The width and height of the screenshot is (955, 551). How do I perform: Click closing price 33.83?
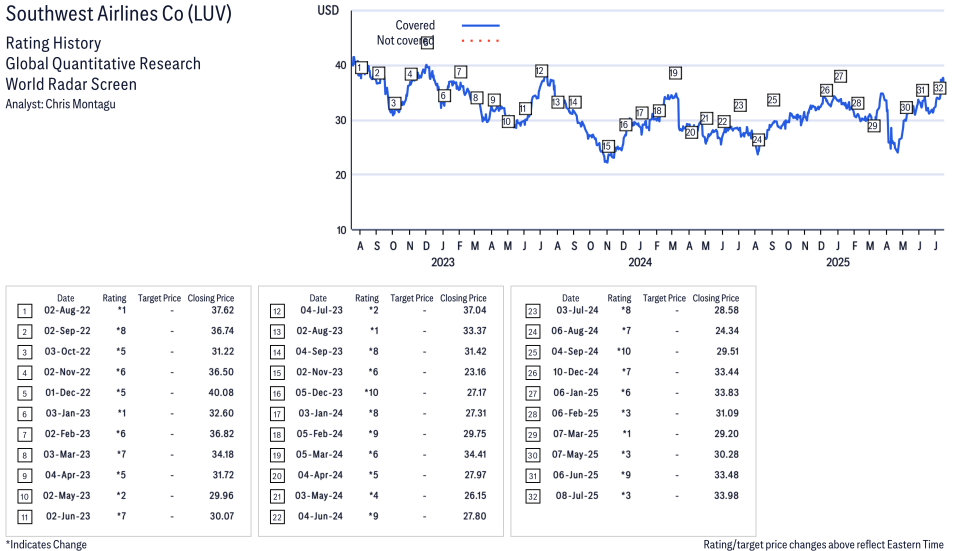727,393
